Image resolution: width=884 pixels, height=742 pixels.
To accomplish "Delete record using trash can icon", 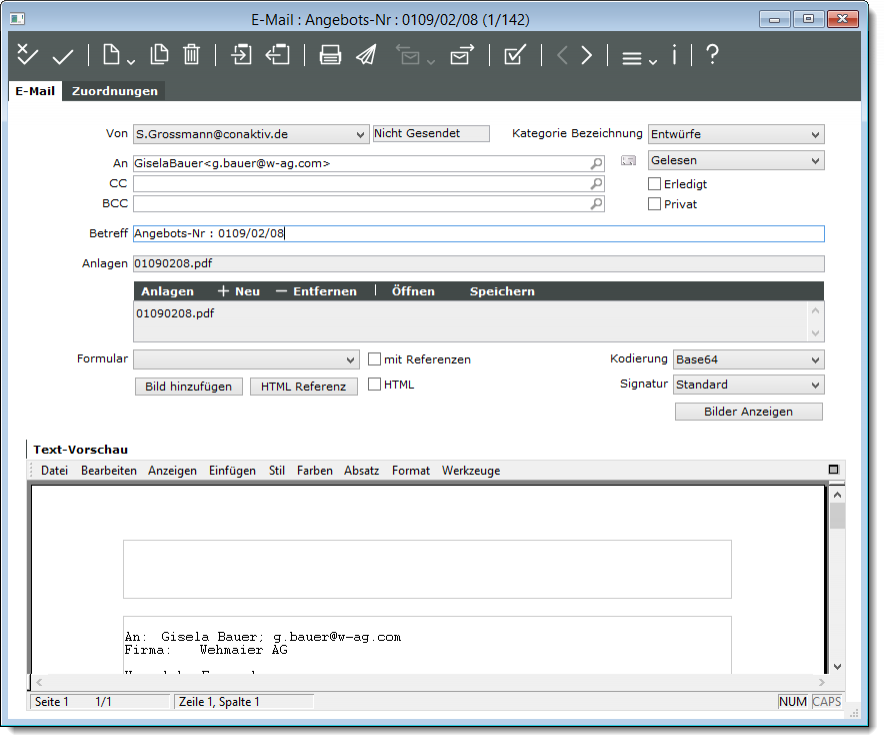I will click(192, 56).
